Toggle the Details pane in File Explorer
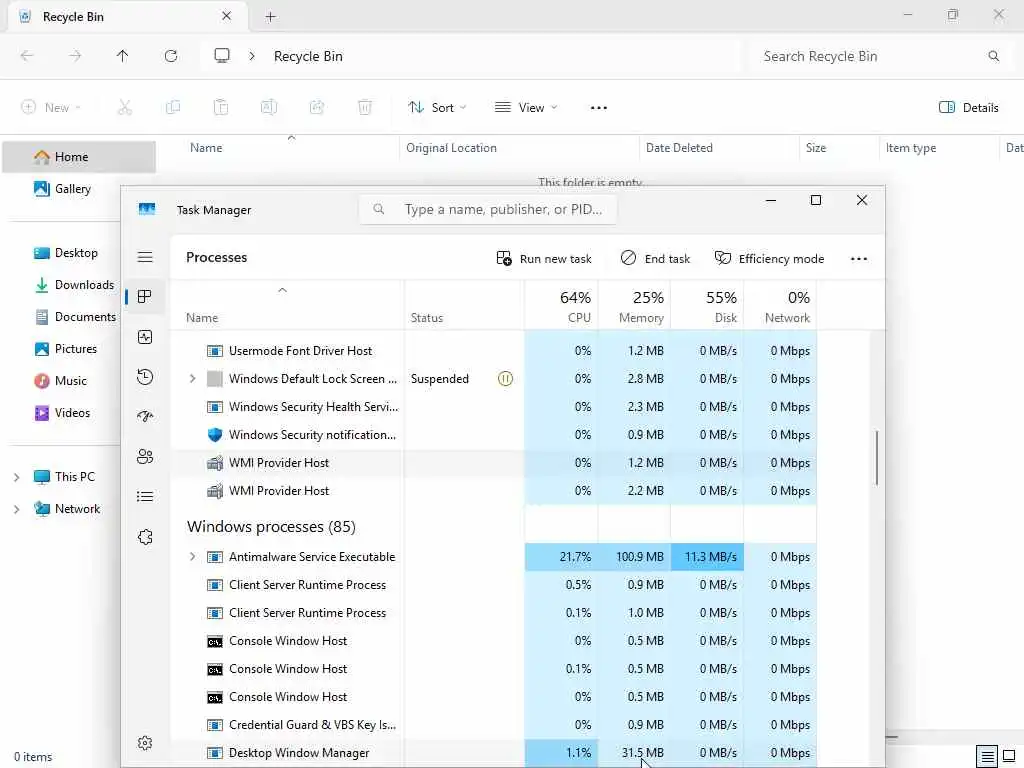This screenshot has height=768, width=1024. 968,108
